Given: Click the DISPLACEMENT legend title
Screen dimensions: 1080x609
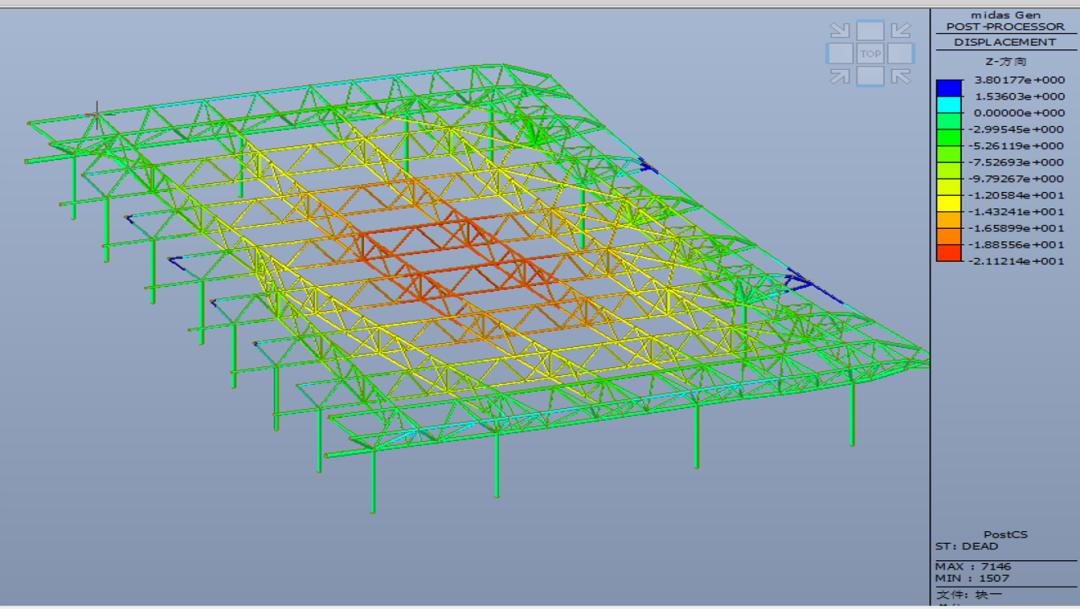Looking at the screenshot, I should click(1004, 42).
